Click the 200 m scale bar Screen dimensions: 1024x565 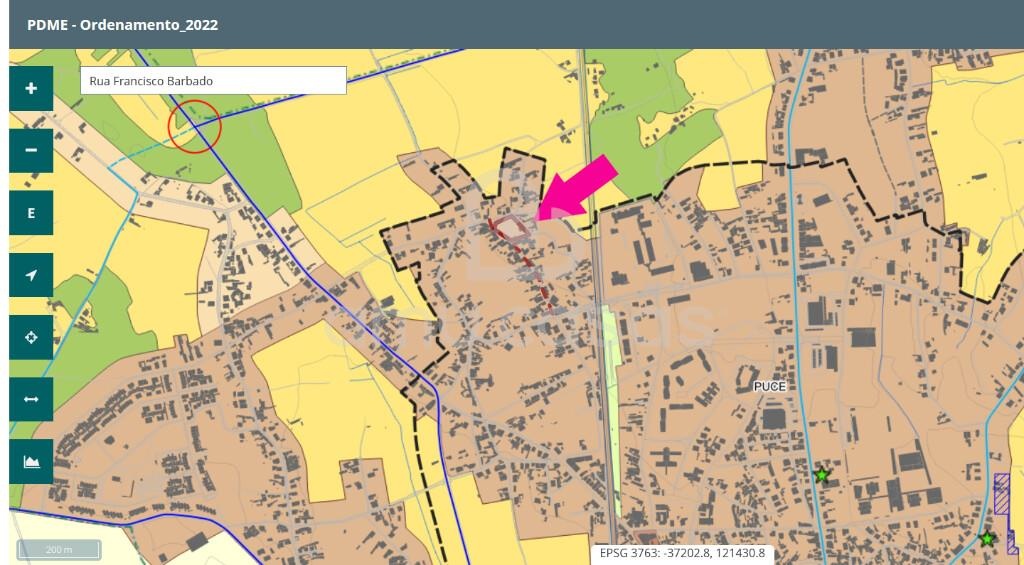pyautogui.click(x=59, y=549)
